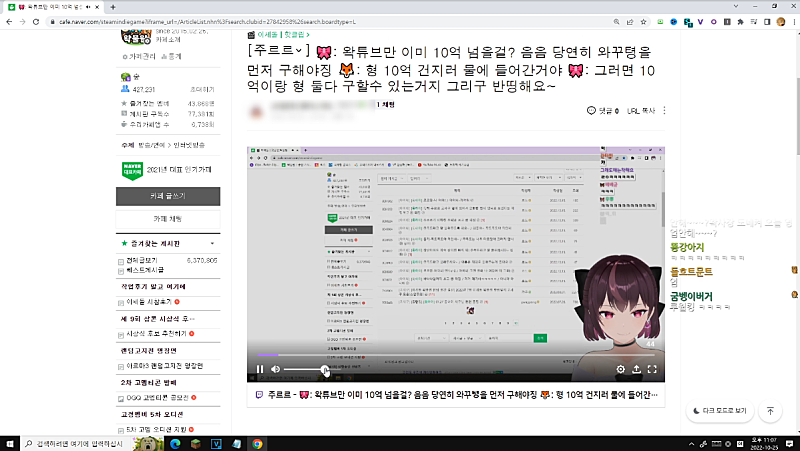Enter fullscreen video mode
Image resolution: width=800 pixels, height=451 pixels.
pyautogui.click(x=652, y=369)
